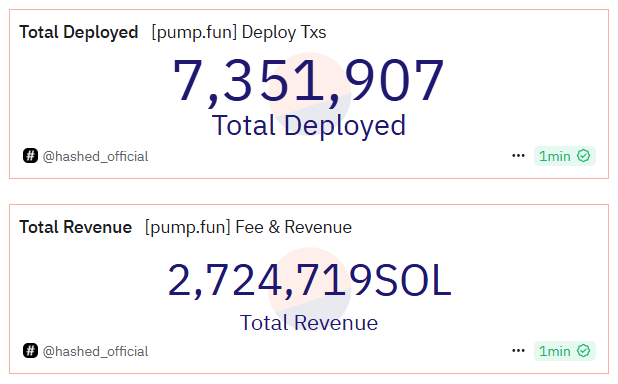Screen dimensions: 618x384
Task: Select the 7,351,907 counter value
Action: [x=309, y=81]
